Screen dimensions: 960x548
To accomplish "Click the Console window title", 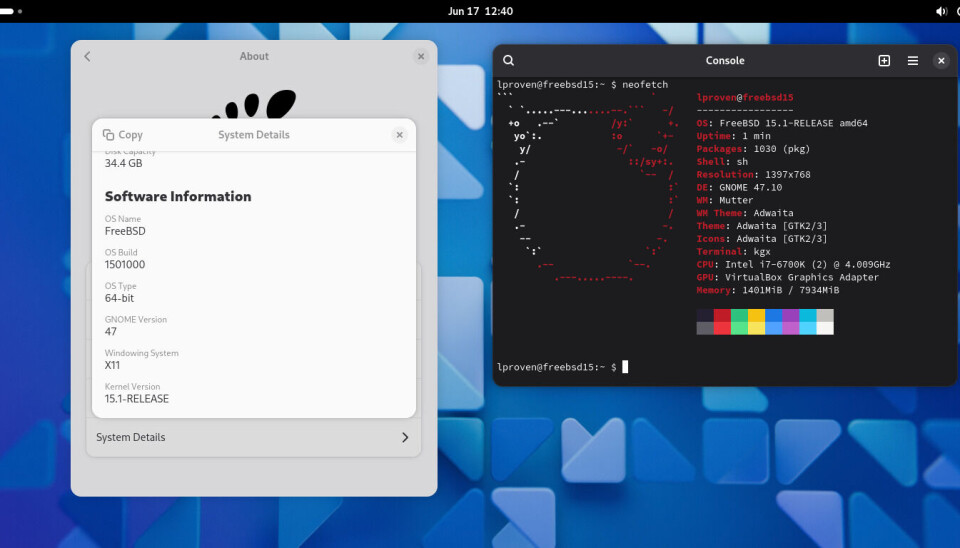I will click(725, 61).
